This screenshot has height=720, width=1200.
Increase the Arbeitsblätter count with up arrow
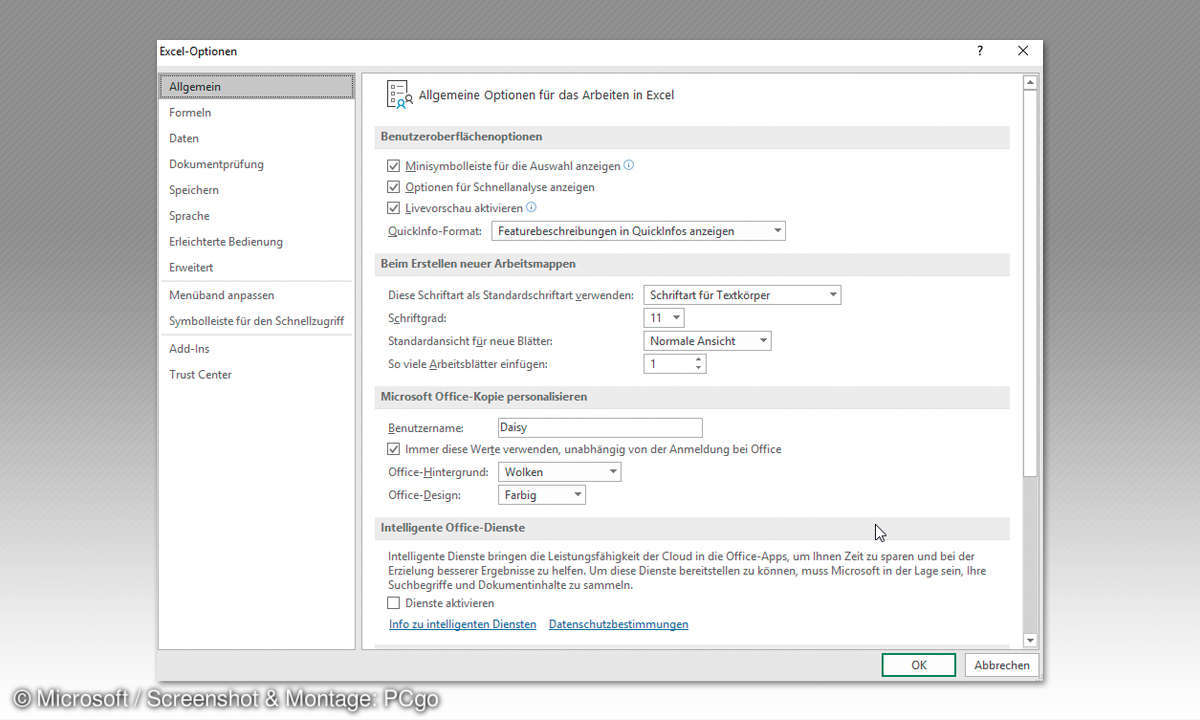[698, 359]
